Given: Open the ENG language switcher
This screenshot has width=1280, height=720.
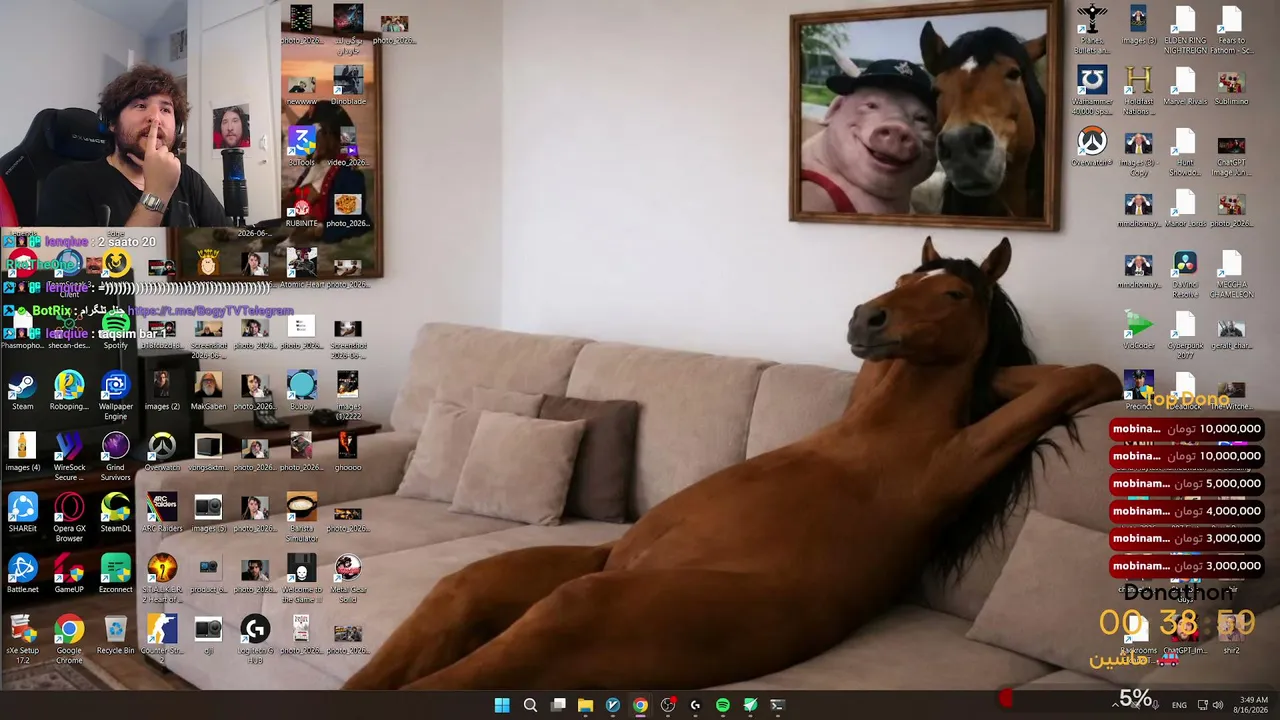Looking at the screenshot, I should point(1179,705).
